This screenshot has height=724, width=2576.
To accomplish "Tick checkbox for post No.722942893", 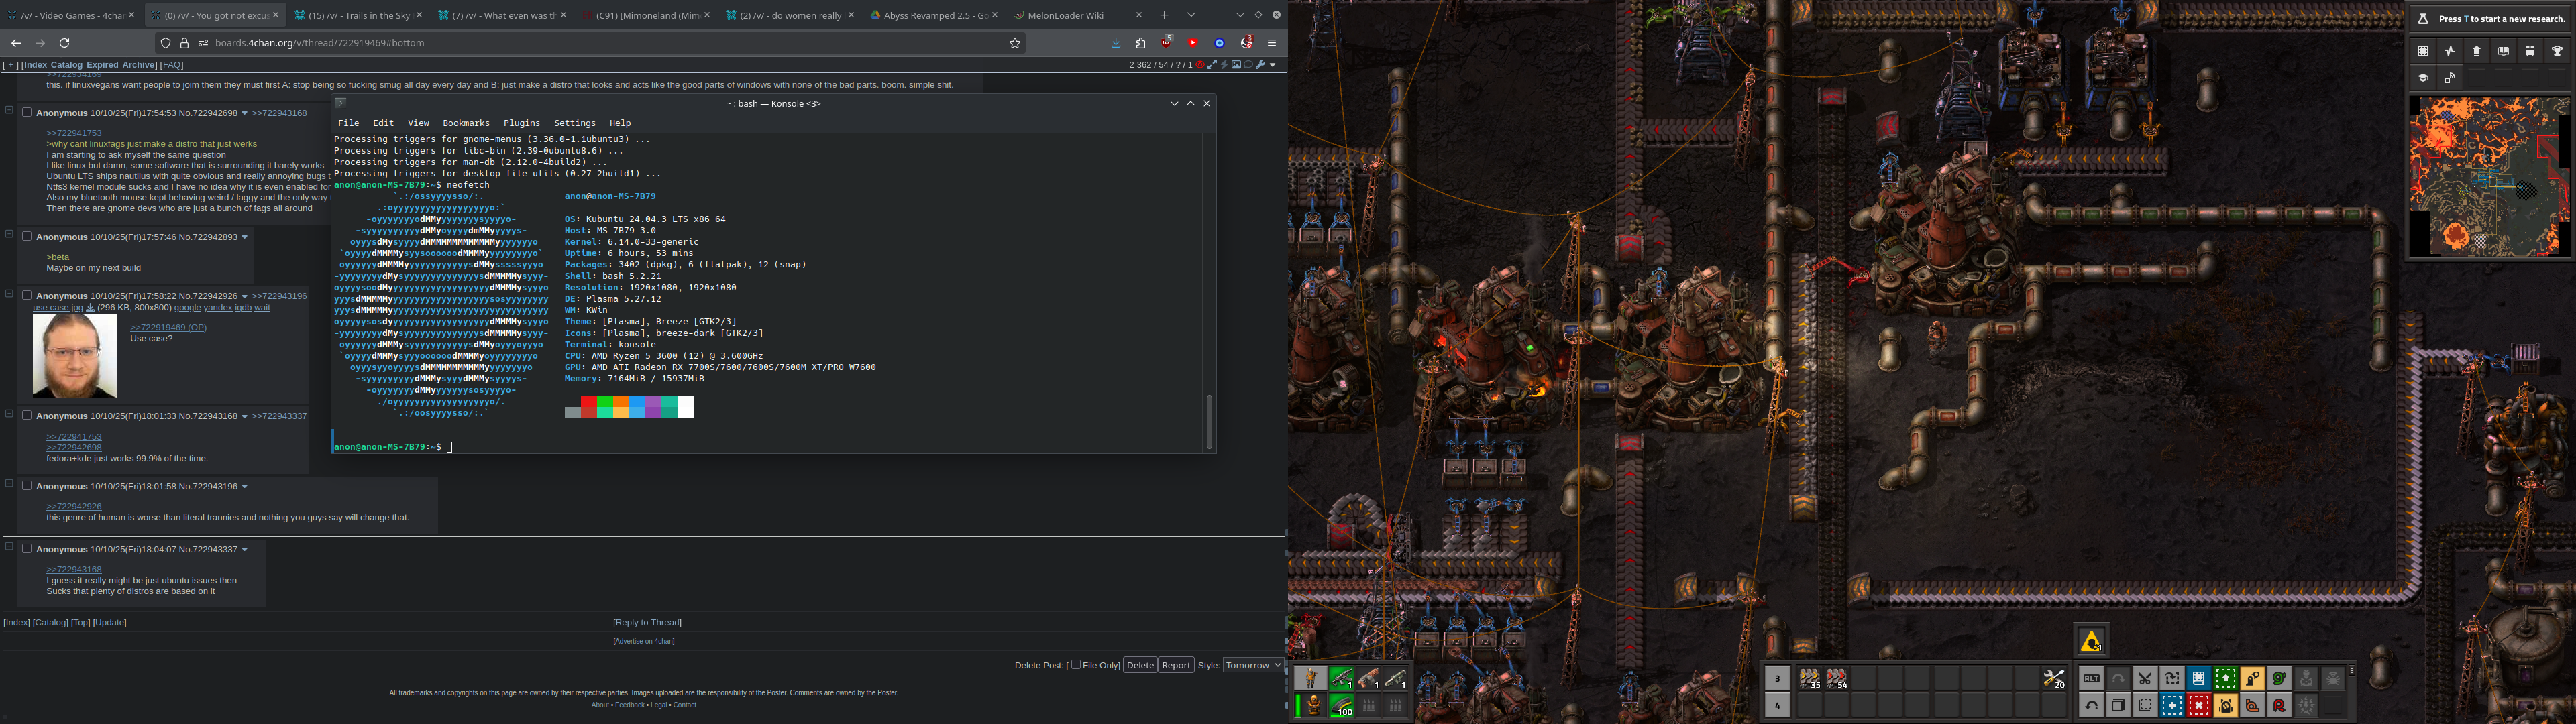I will pyautogui.click(x=27, y=237).
